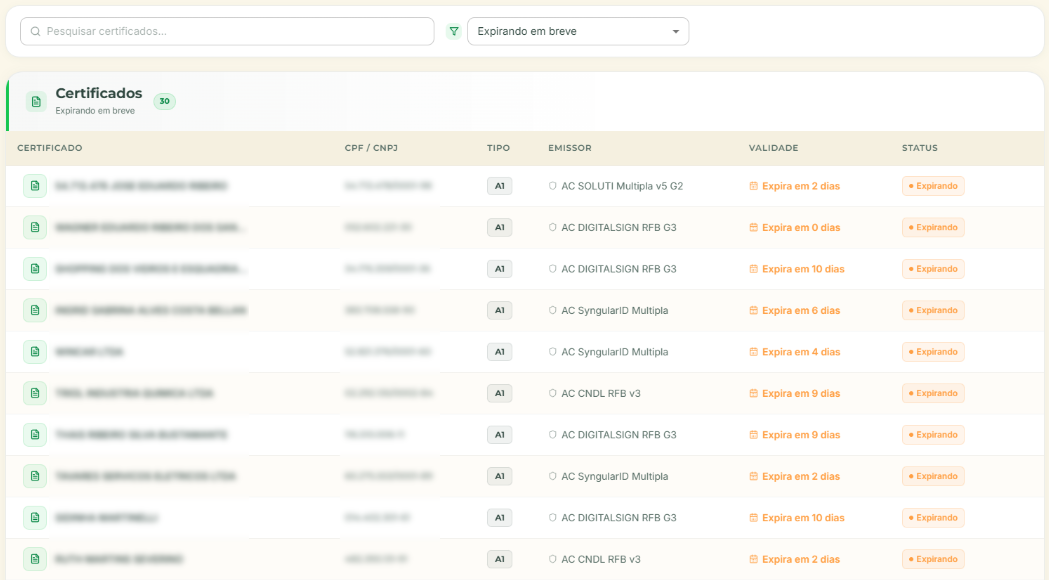Click Expirando badge in the 6 dias row
This screenshot has height=580, width=1049.
933,310
